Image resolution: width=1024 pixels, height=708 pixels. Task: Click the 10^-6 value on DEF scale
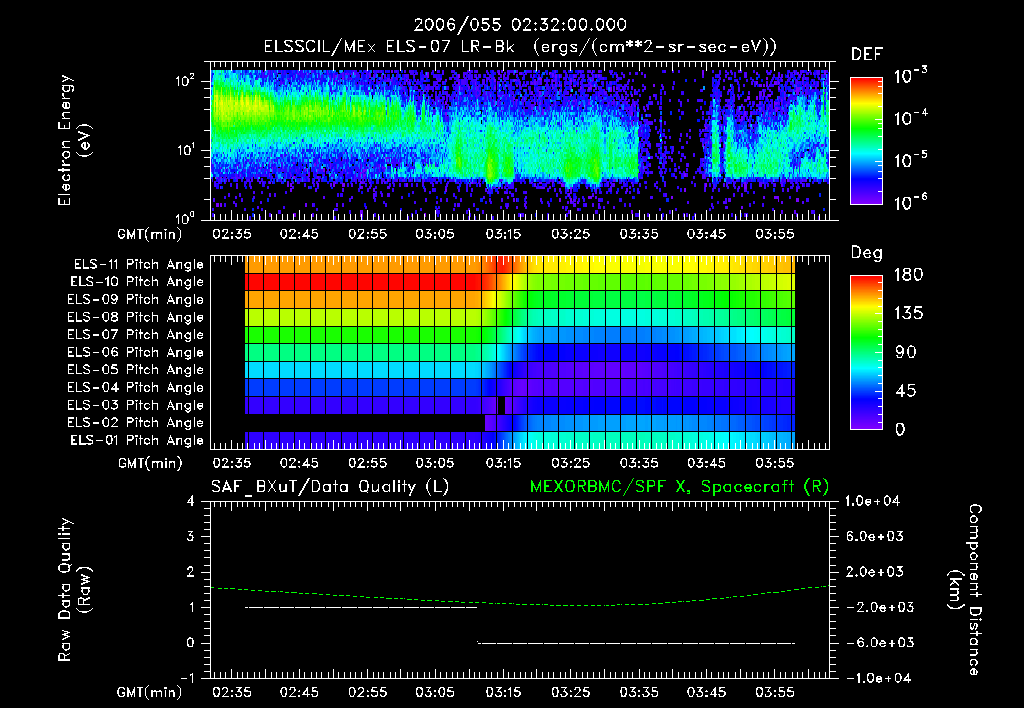910,202
